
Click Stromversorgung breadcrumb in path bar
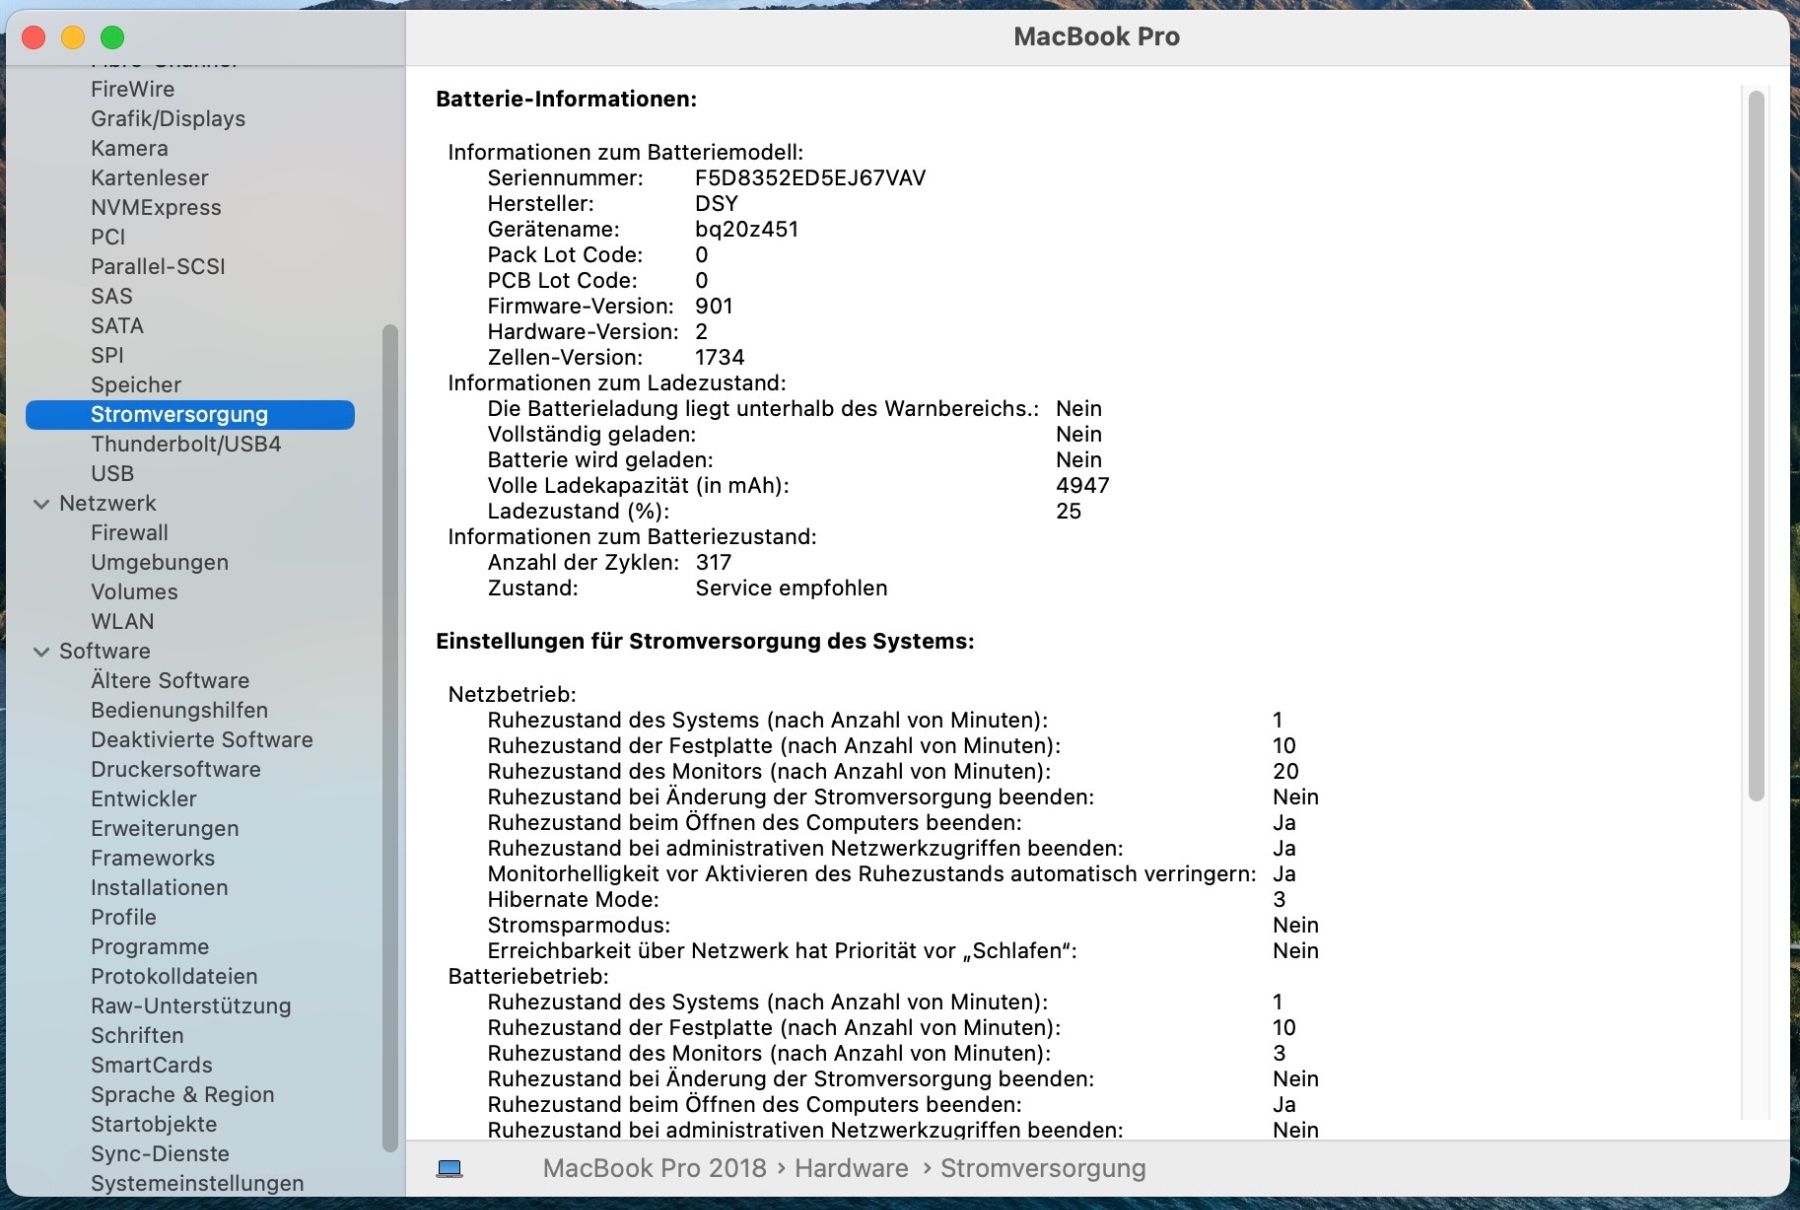tap(1043, 1168)
